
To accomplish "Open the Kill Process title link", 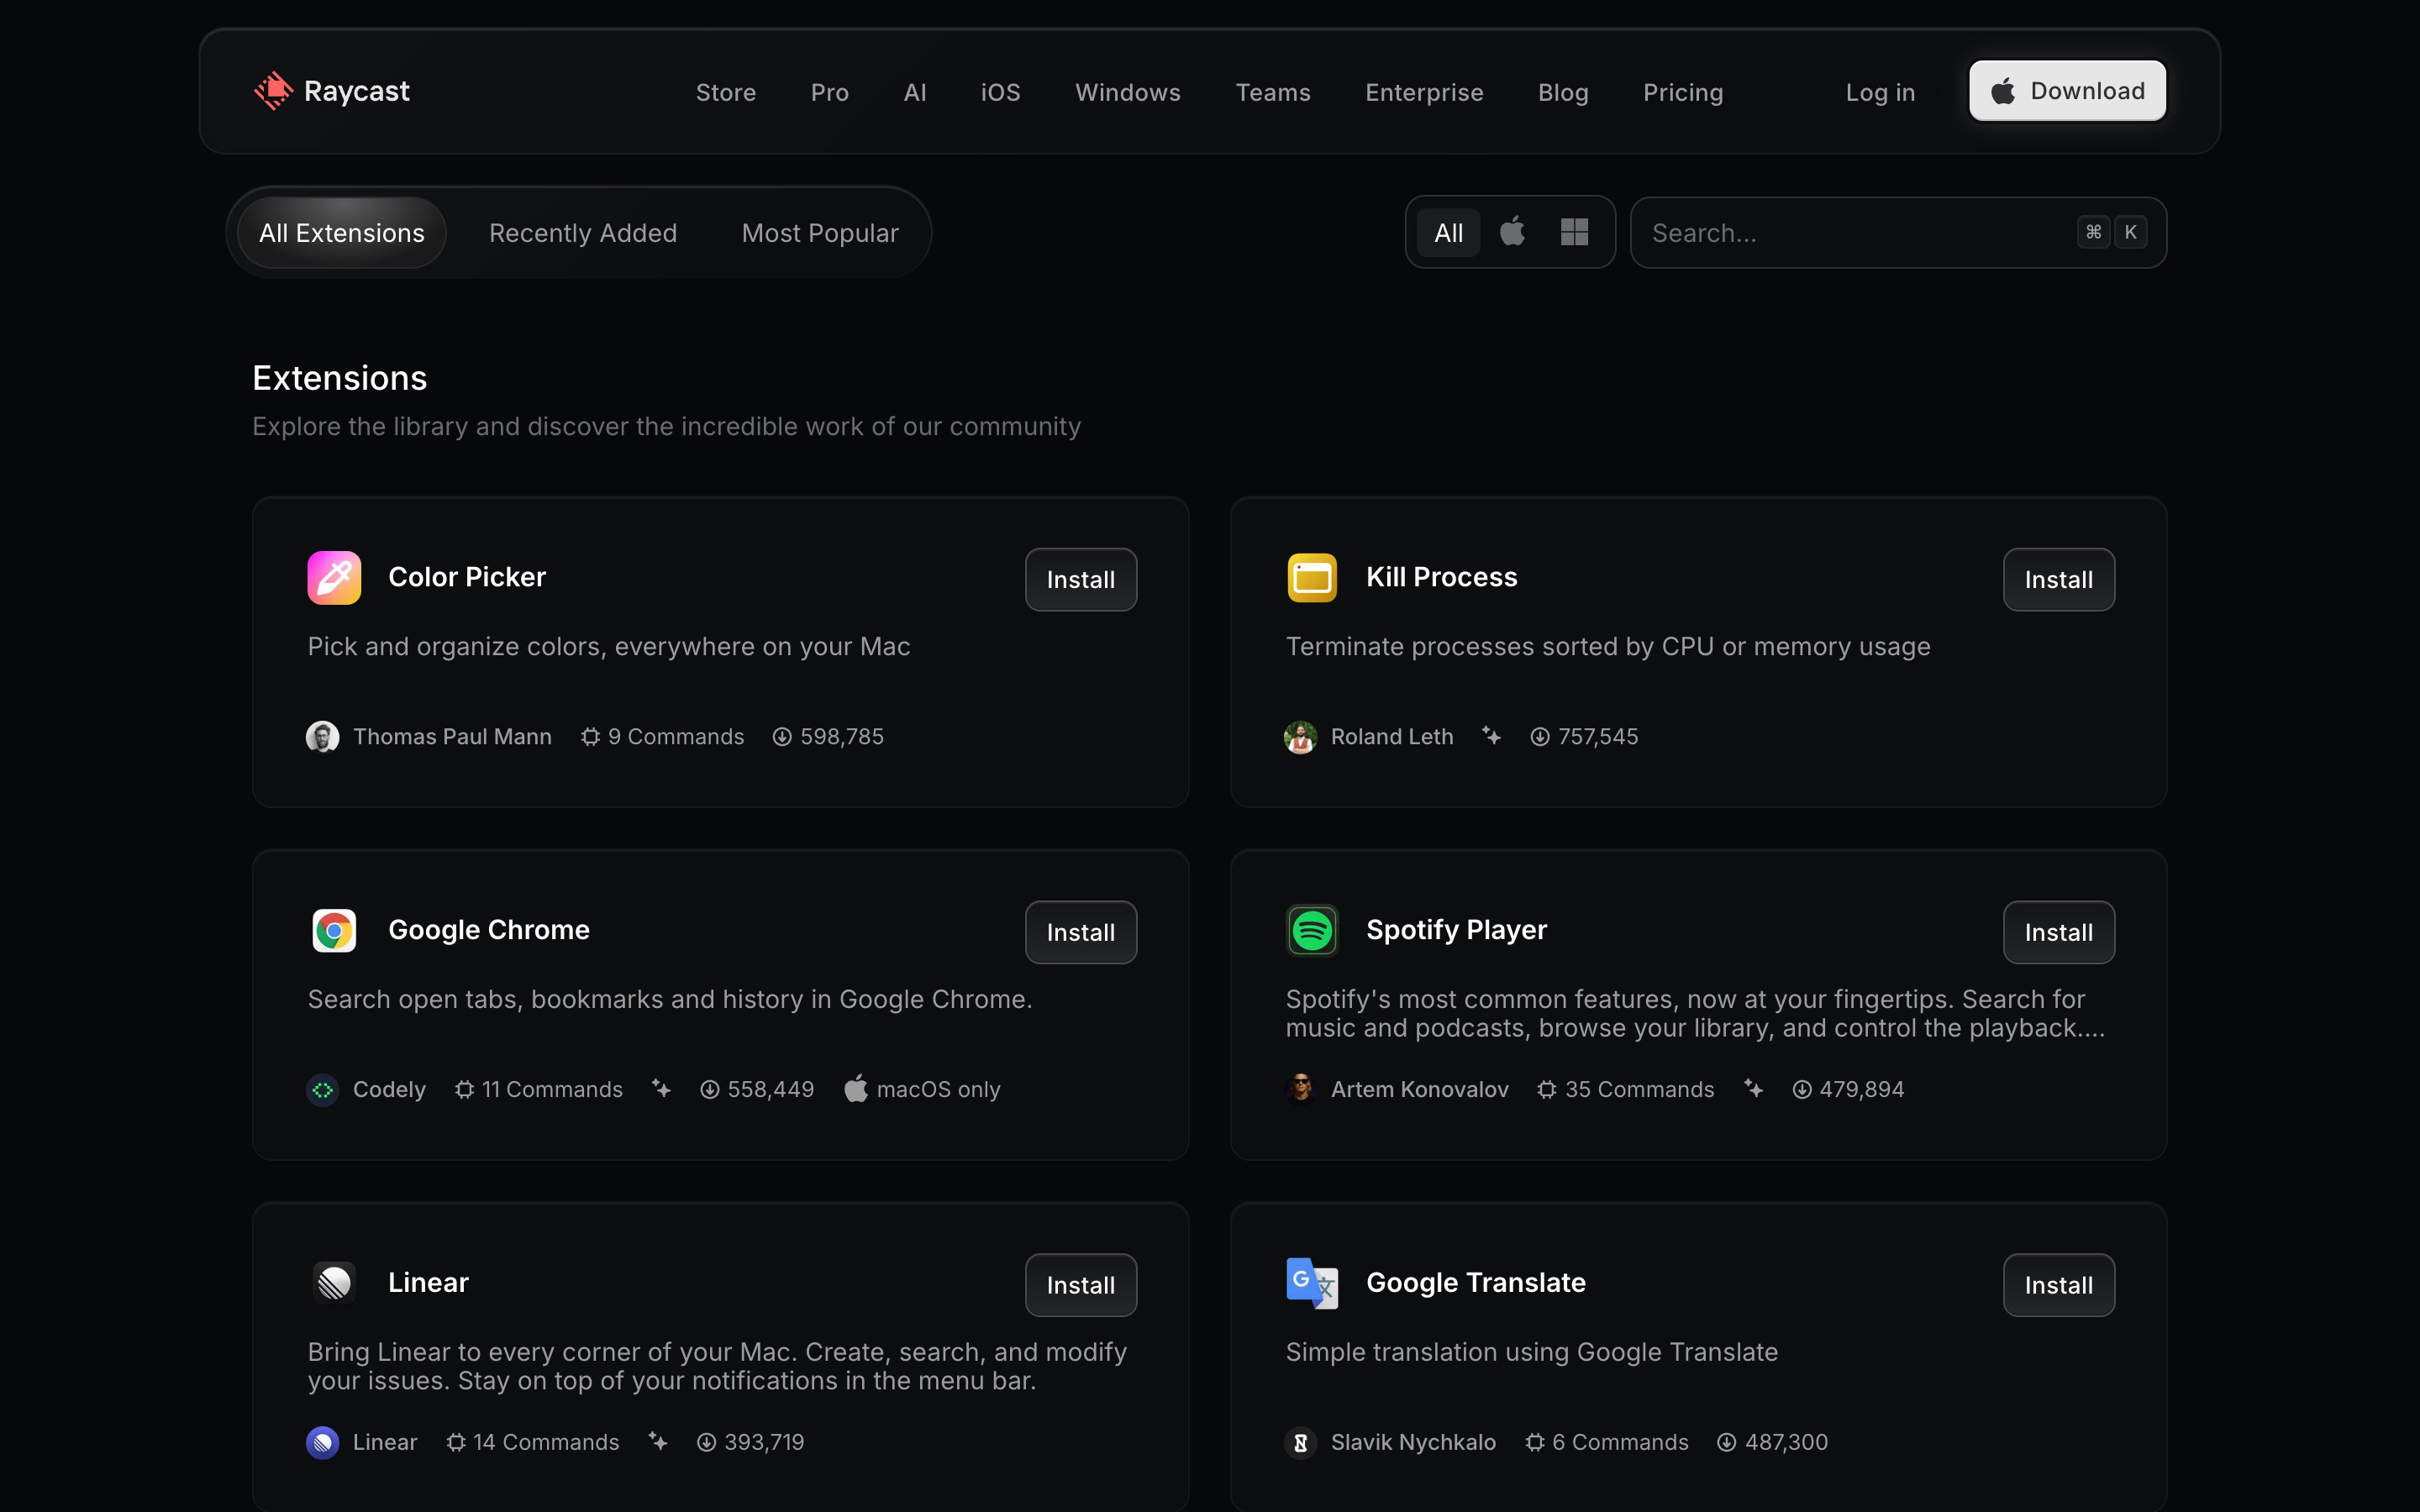I will (1442, 577).
